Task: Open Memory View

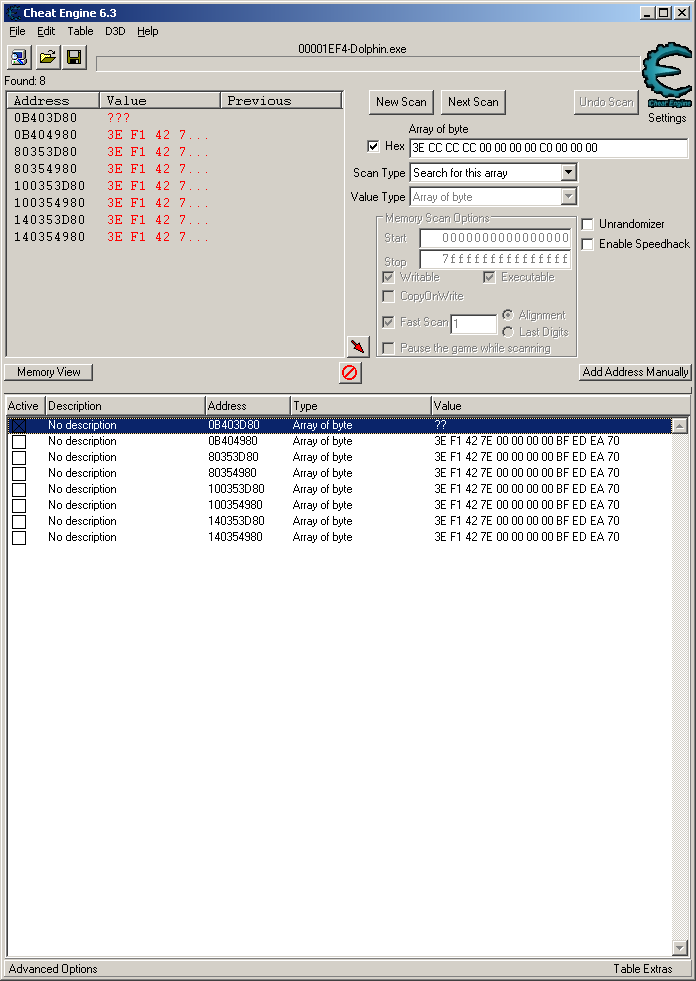Action: pos(48,372)
